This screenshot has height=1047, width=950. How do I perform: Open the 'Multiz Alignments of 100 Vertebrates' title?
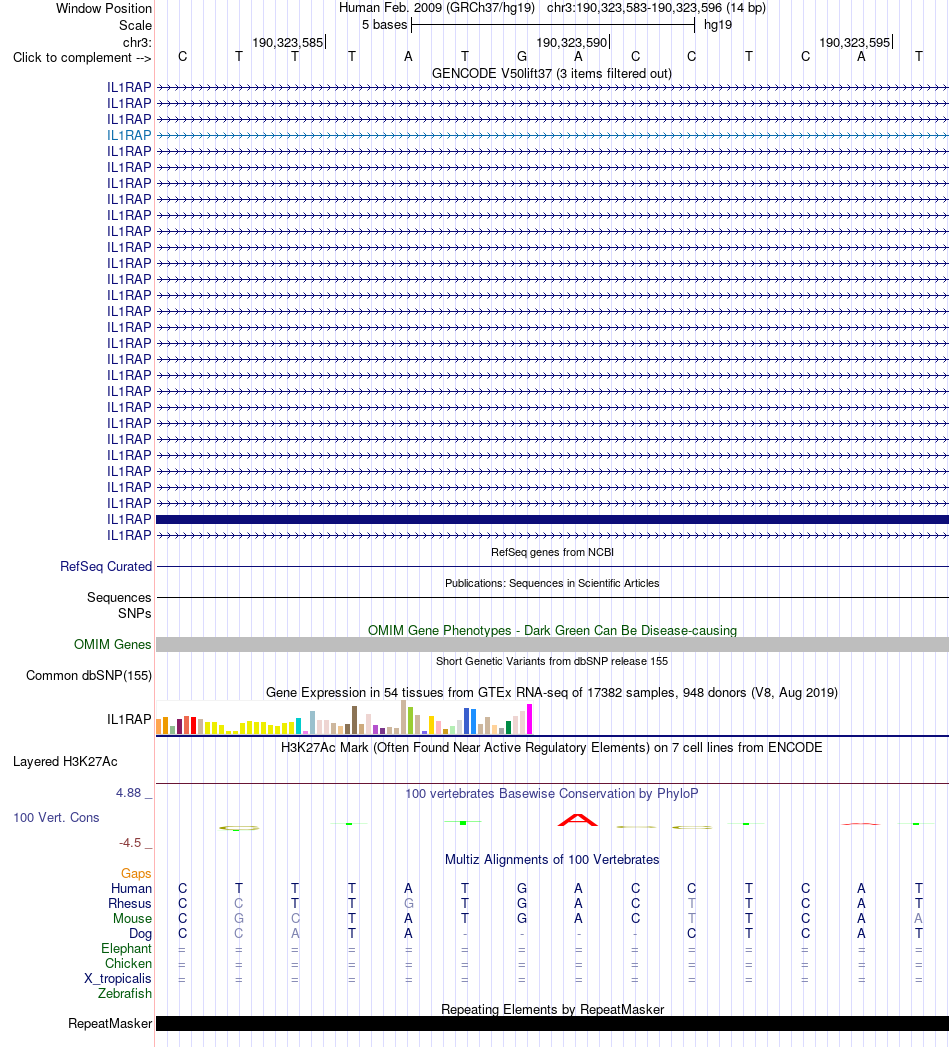552,860
